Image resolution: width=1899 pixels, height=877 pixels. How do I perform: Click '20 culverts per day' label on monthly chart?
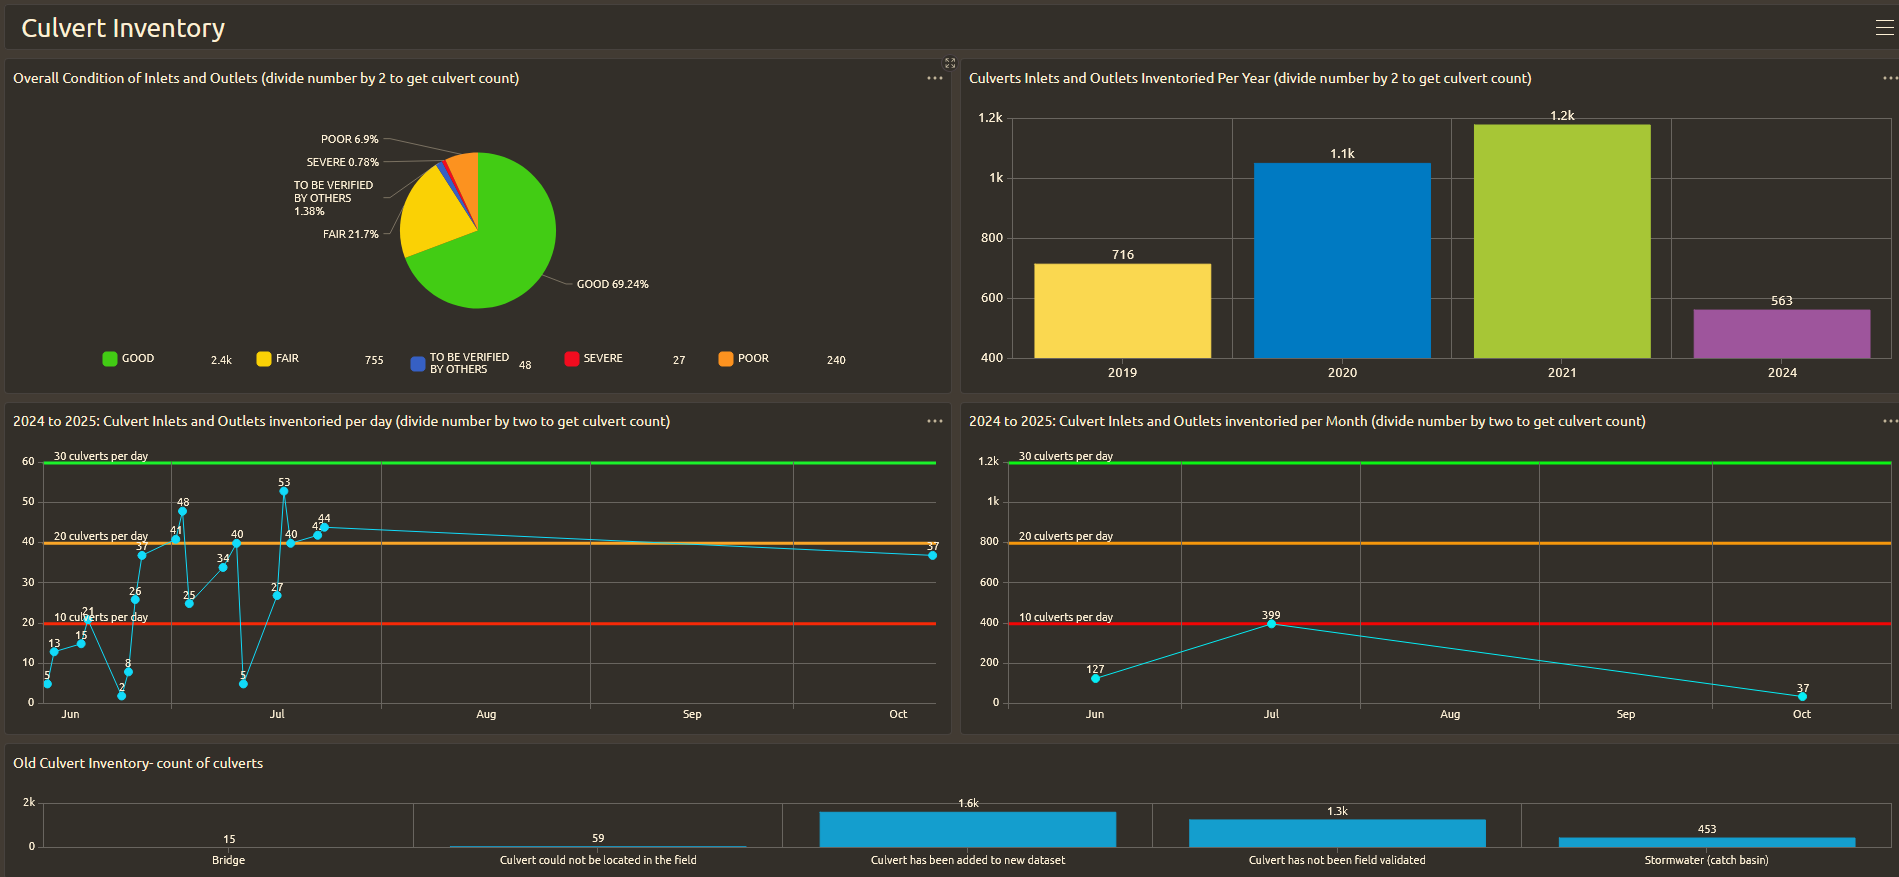coord(1066,536)
